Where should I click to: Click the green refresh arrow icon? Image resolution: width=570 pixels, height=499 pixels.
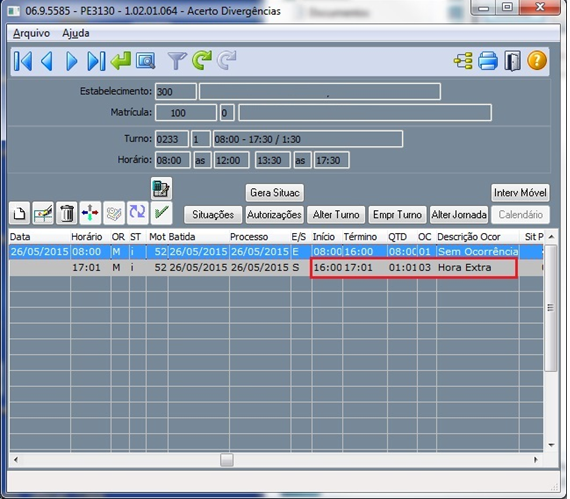pos(202,60)
